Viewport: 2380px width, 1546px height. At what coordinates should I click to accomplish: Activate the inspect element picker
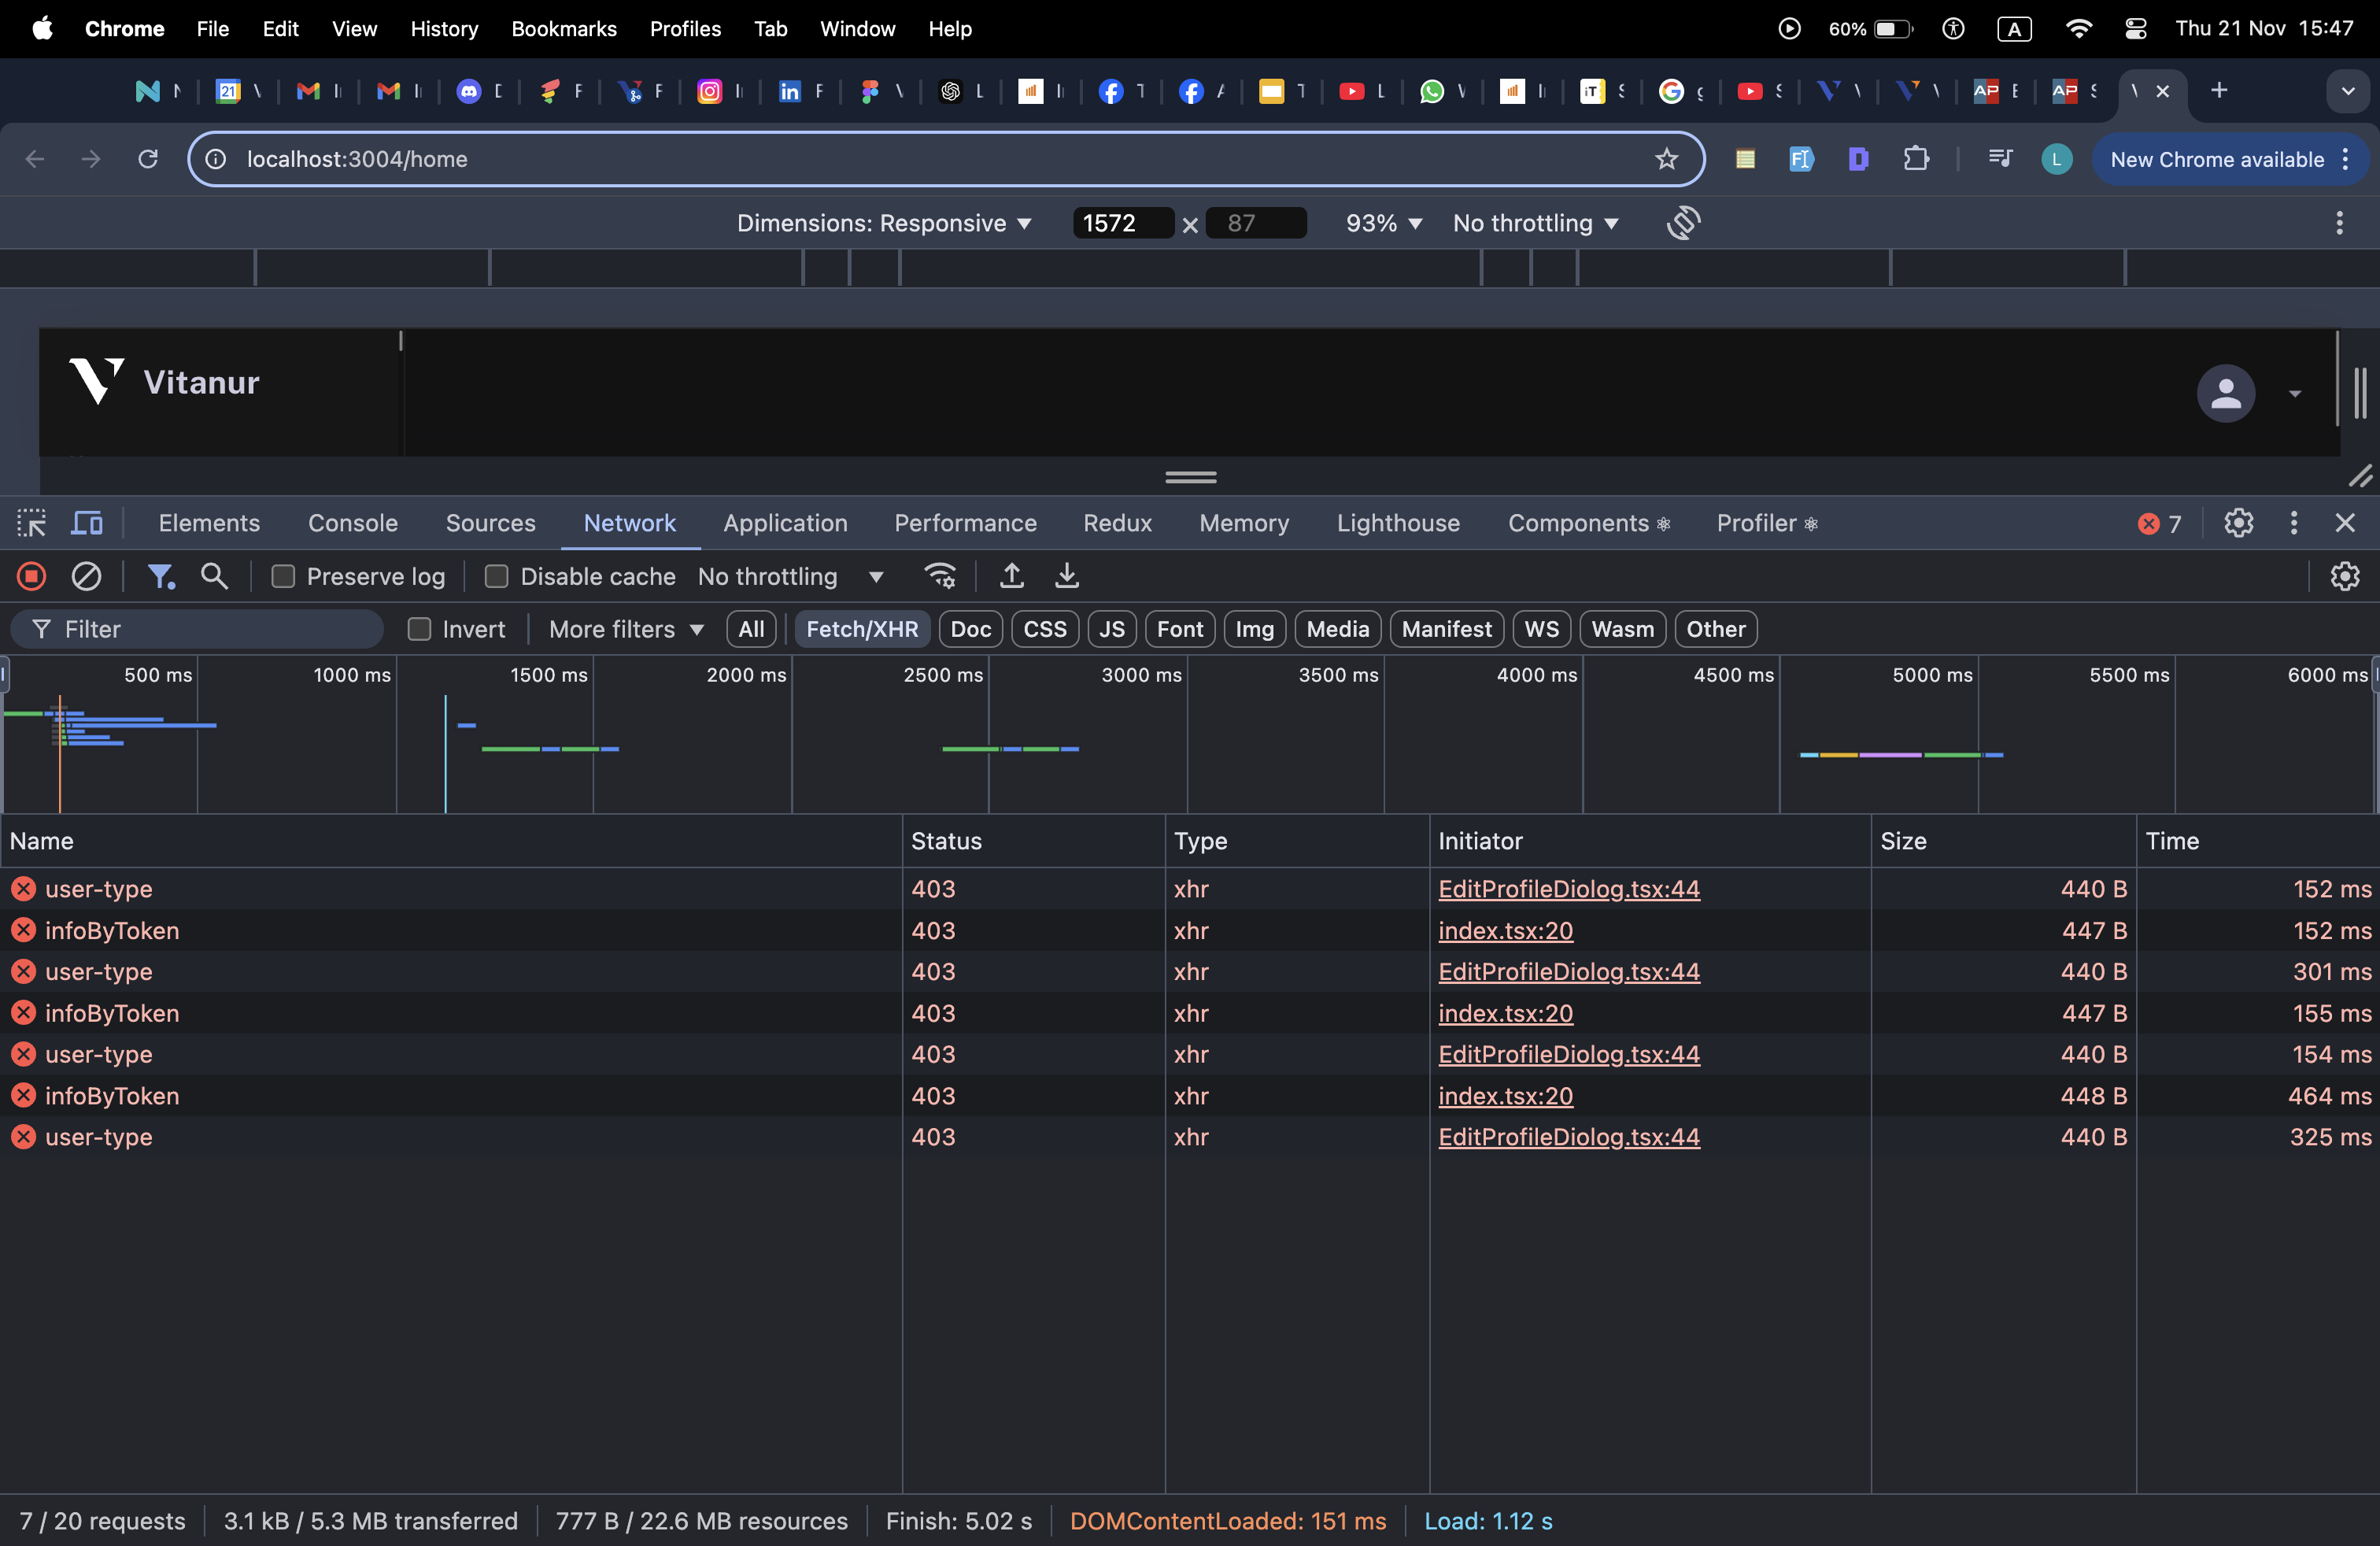[31, 523]
